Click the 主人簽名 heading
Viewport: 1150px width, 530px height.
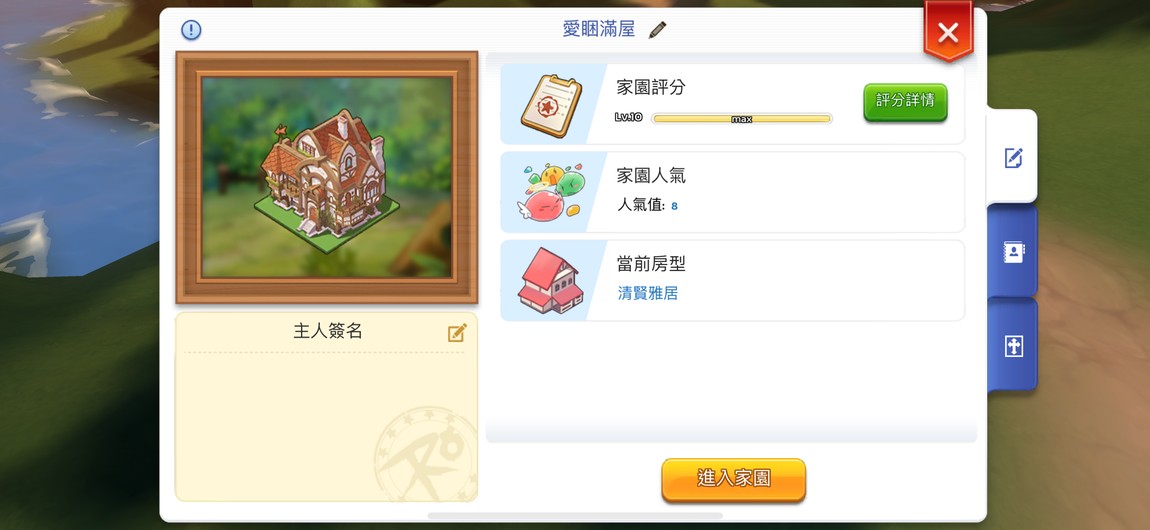328,331
